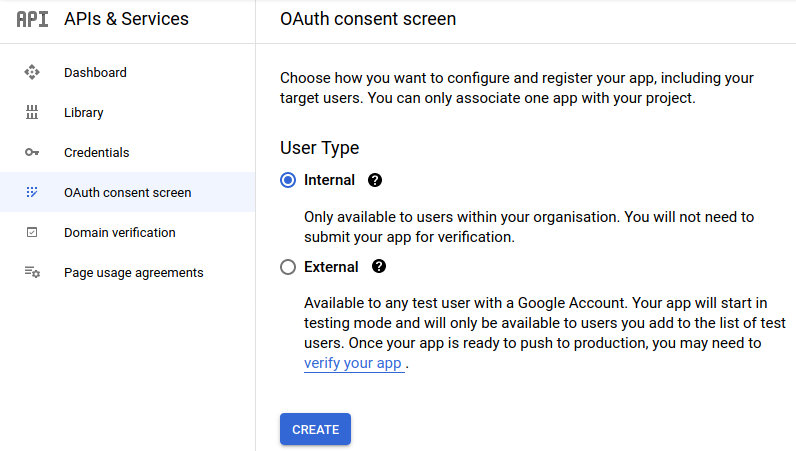Viewport: 796px width, 451px height.
Task: Click the Credentials key icon
Action: click(32, 153)
